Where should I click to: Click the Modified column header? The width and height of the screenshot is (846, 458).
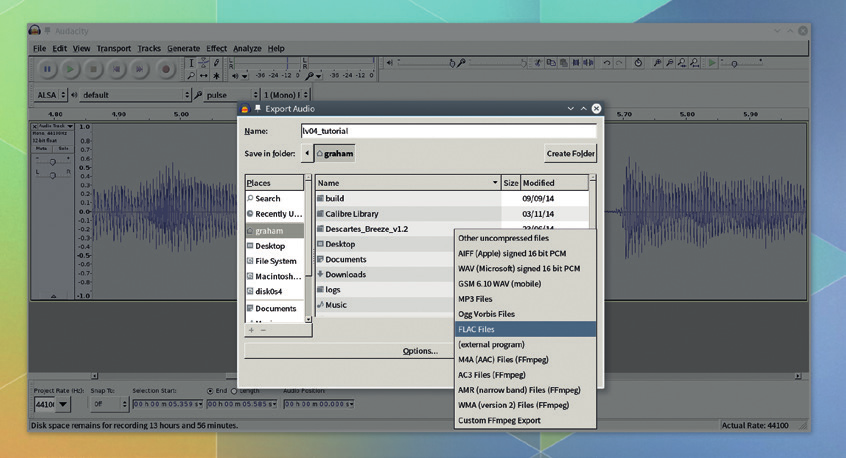pos(554,183)
